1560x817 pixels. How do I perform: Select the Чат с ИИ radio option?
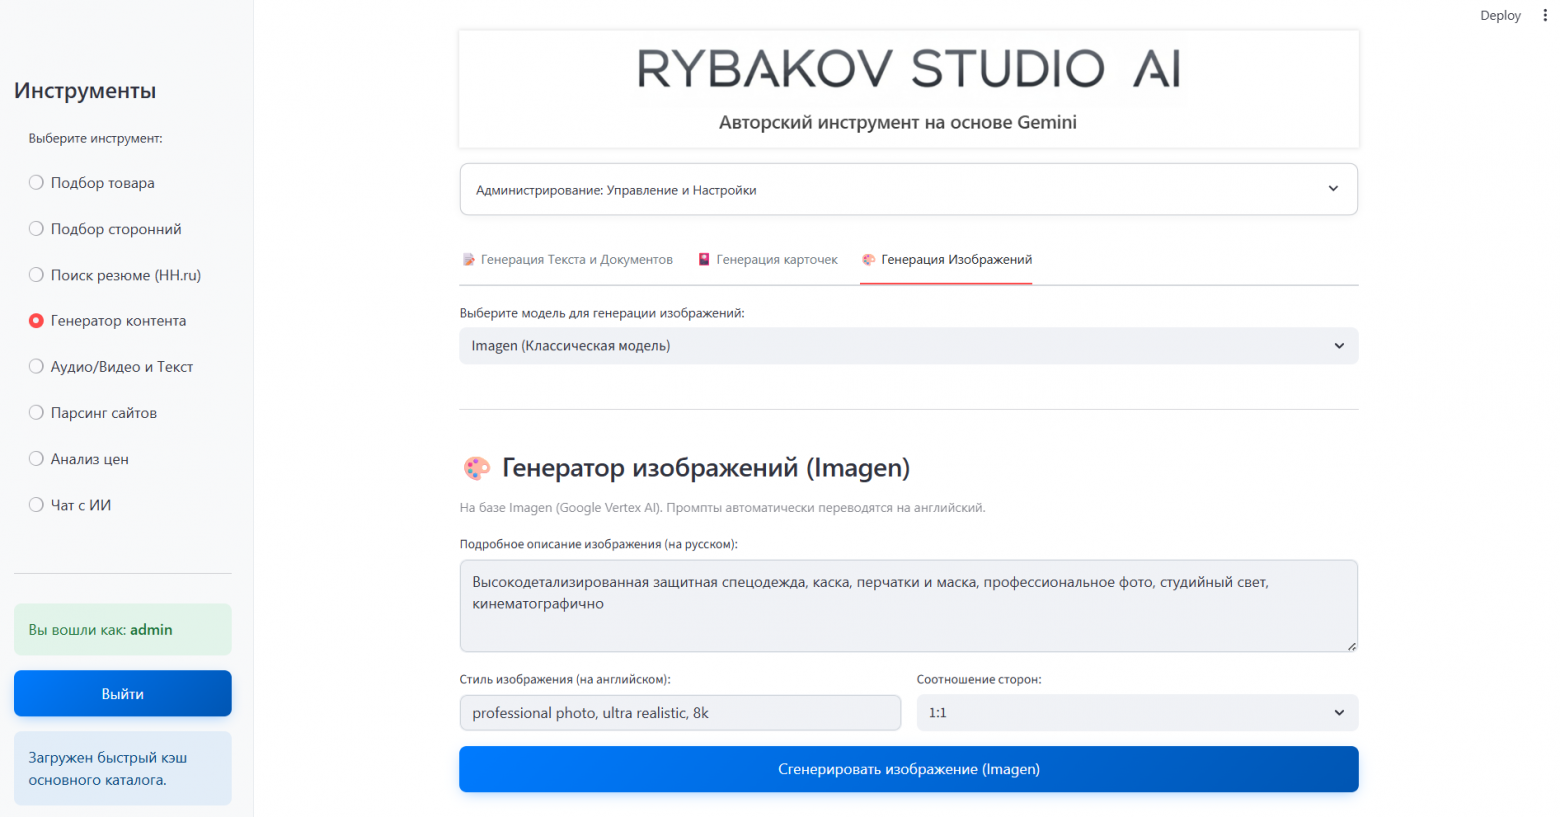pyautogui.click(x=70, y=505)
